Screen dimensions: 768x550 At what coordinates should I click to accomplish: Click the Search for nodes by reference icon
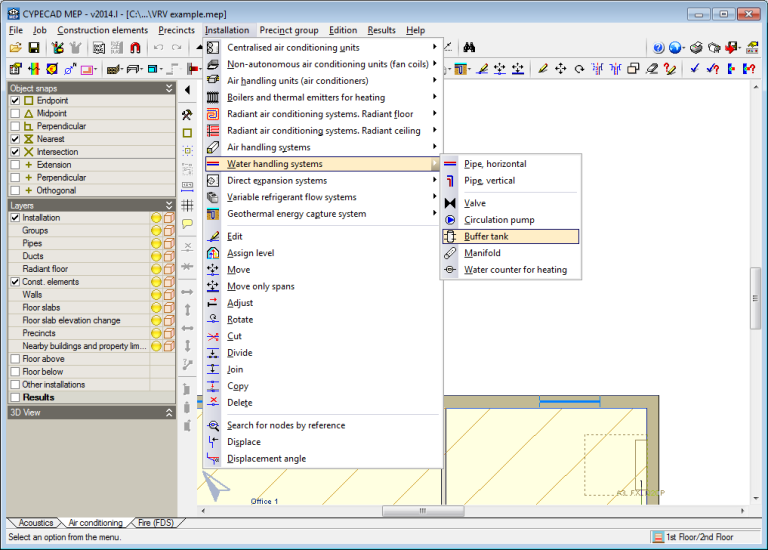click(x=213, y=426)
